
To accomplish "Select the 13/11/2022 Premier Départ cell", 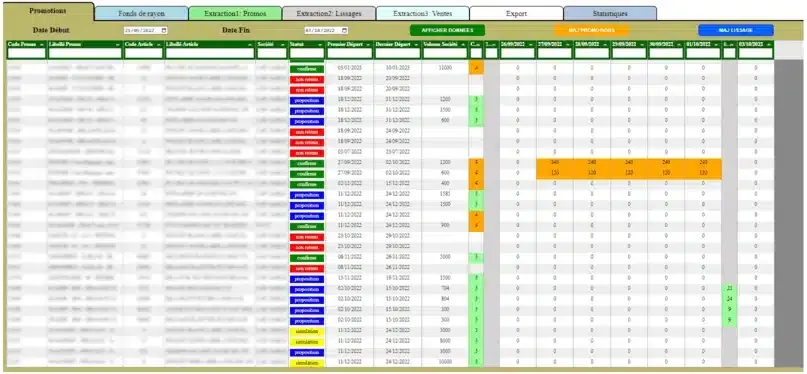I will [x=349, y=278].
